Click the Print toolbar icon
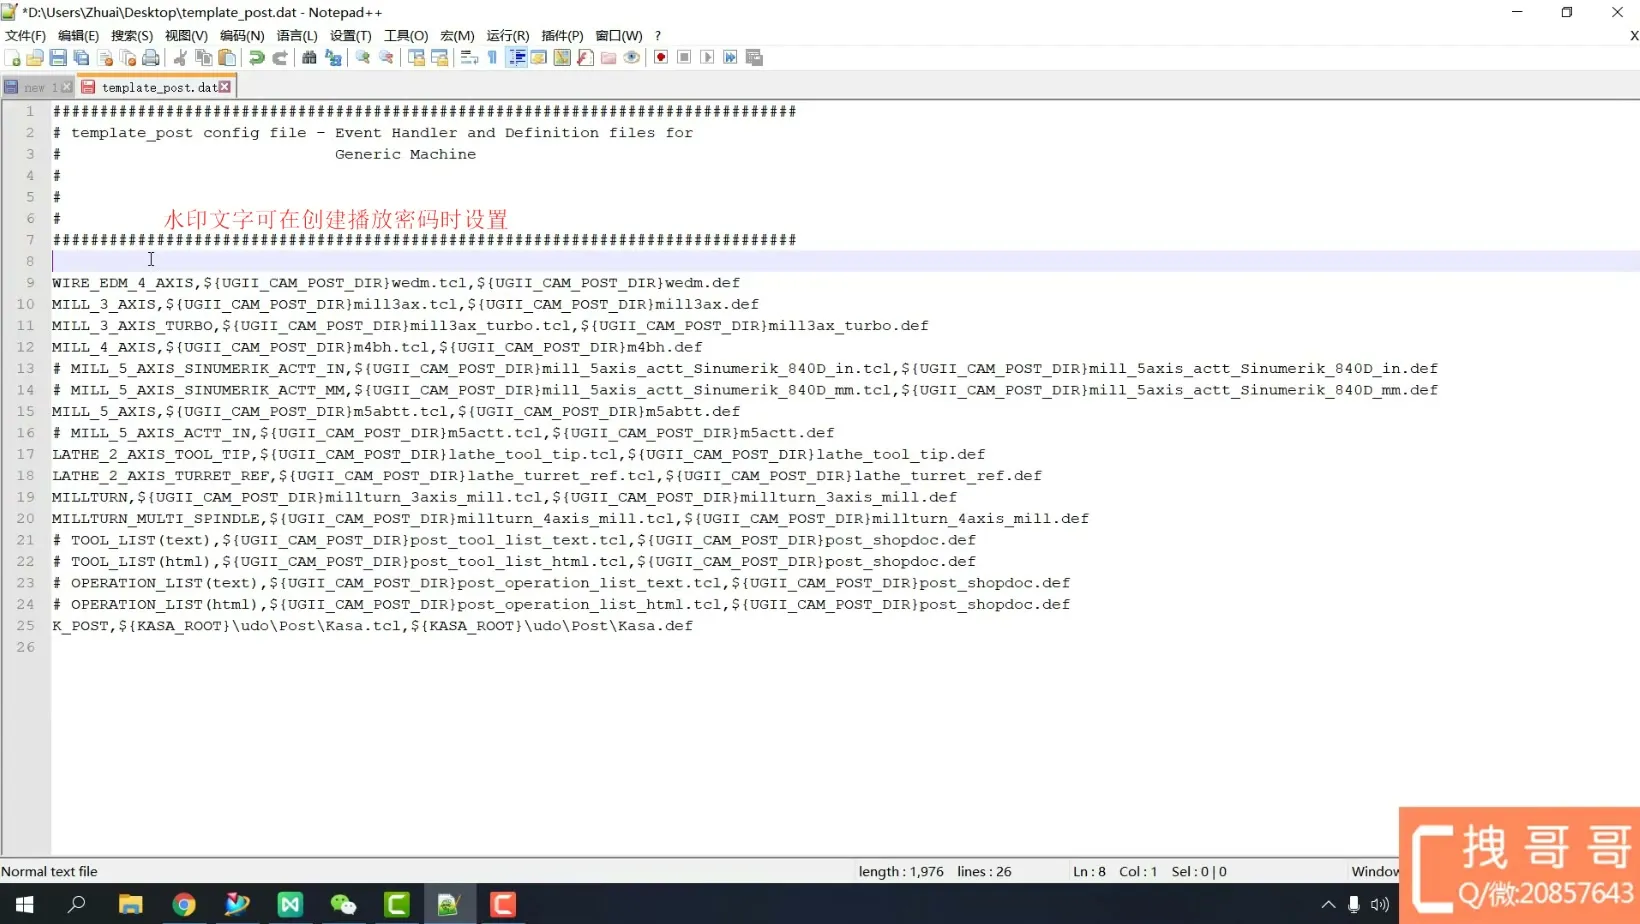Screen dimensions: 1640x924 point(151,58)
